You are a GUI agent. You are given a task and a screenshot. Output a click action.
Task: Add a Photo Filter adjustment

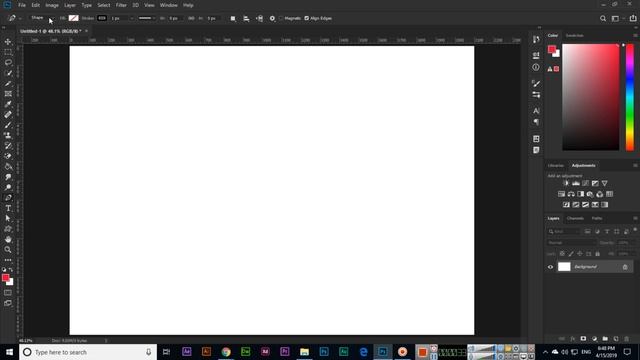tap(590, 194)
